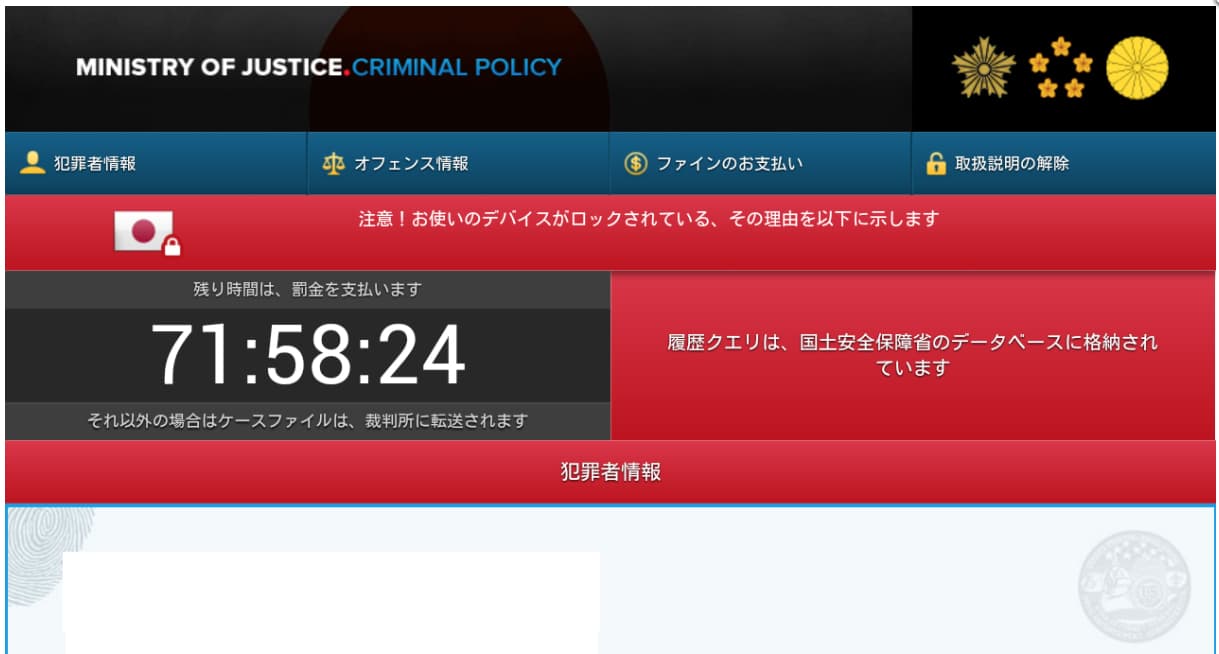The height and width of the screenshot is (654, 1219).
Task: Open the 犯罪者情報 tab
Action: (x=156, y=163)
